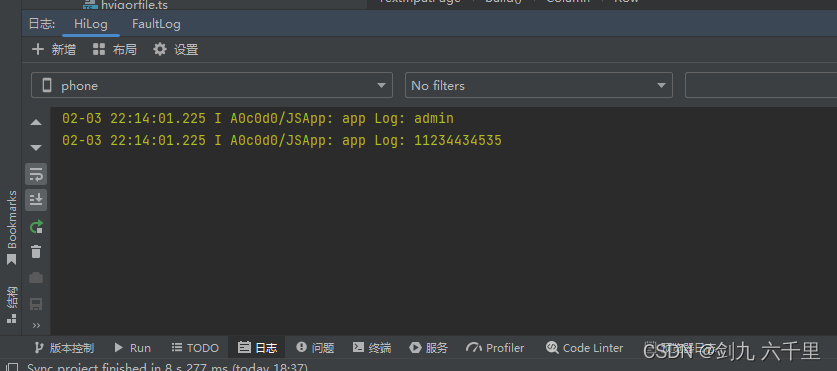Viewport: 837px width, 371px height.
Task: Expand more tools double chevron
Action: [36, 325]
